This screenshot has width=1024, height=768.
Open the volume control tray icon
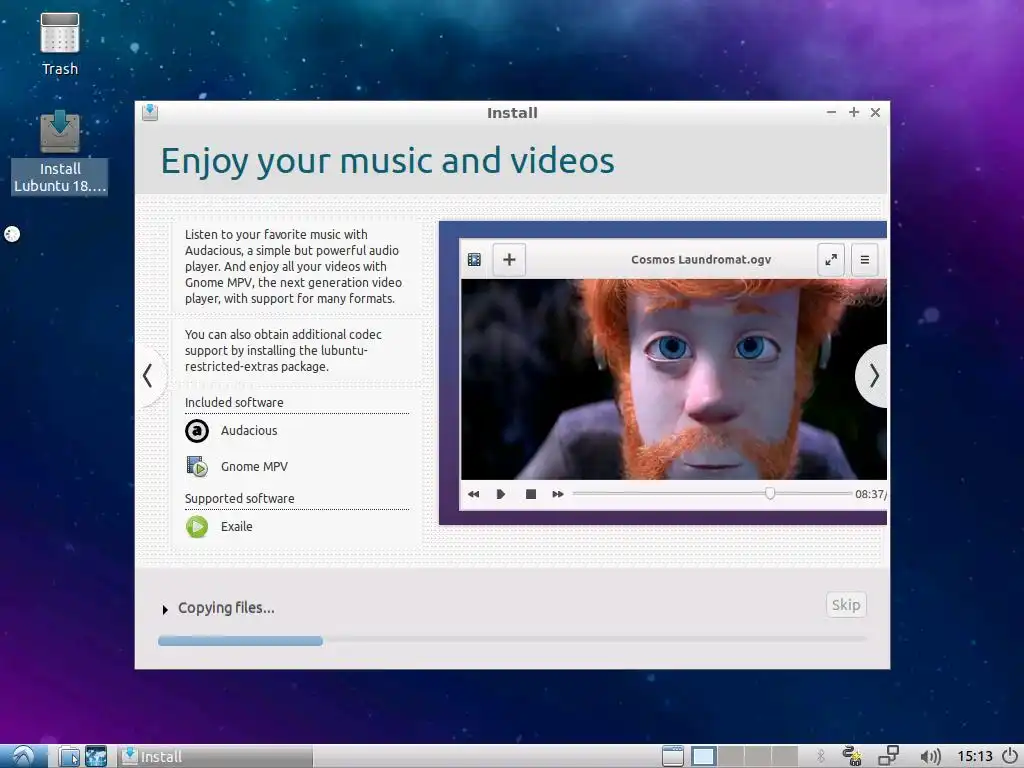(930, 756)
